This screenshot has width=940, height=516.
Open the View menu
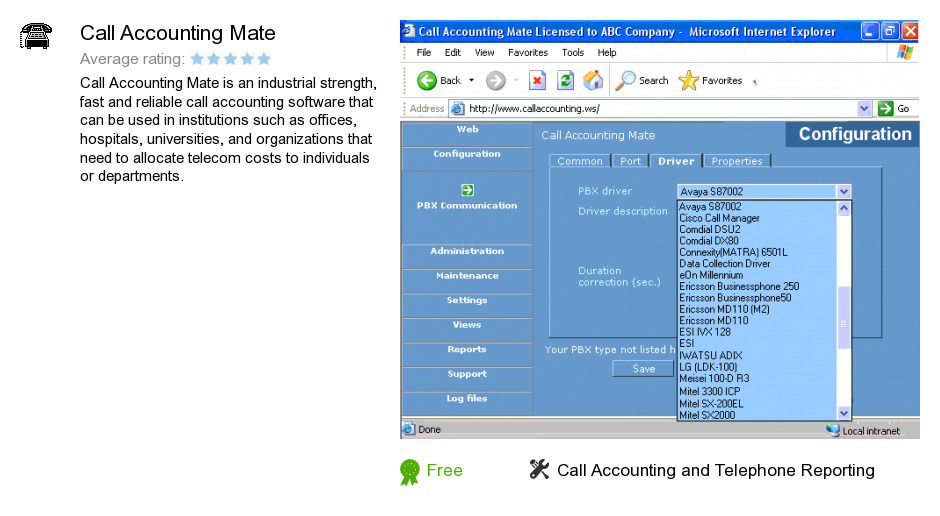484,53
